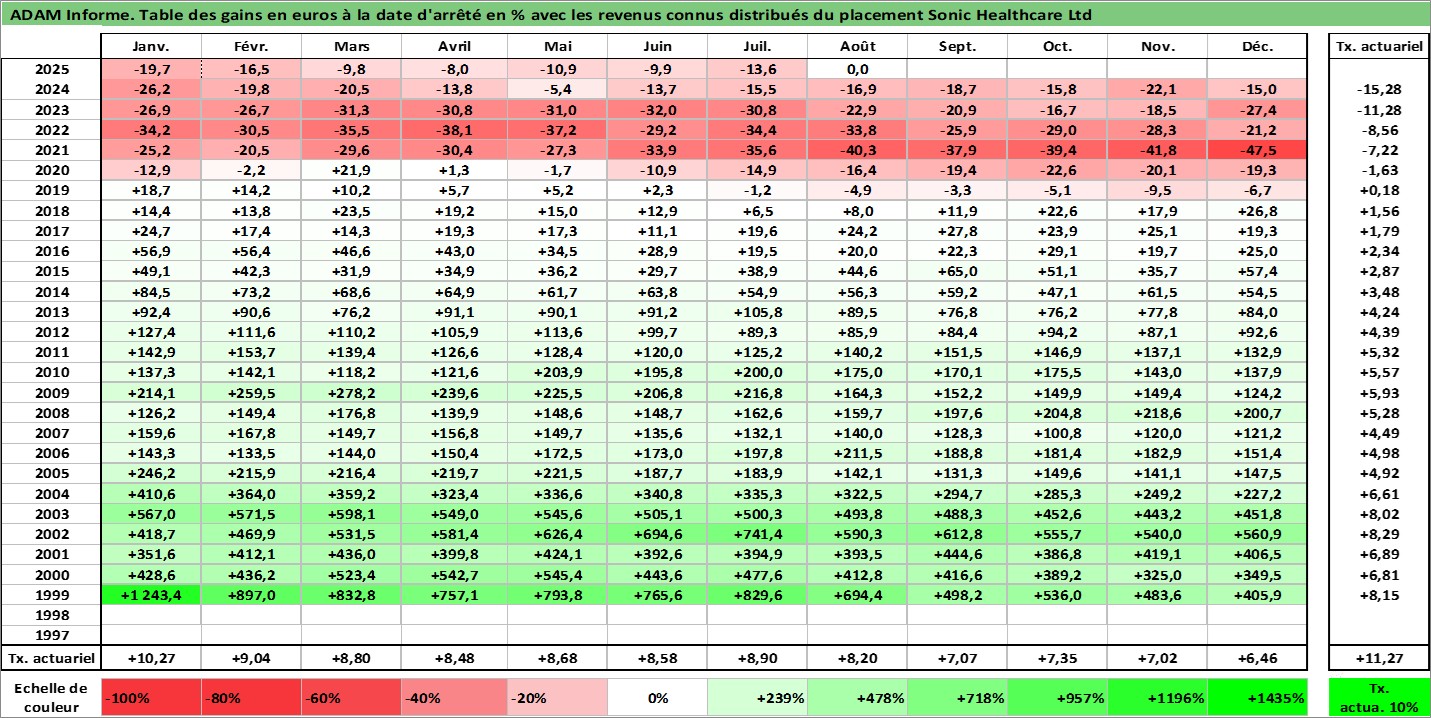Viewport: 1431px width, 718px height.
Task: Click the '-41,8' cell in November 2021
Action: tap(1157, 150)
